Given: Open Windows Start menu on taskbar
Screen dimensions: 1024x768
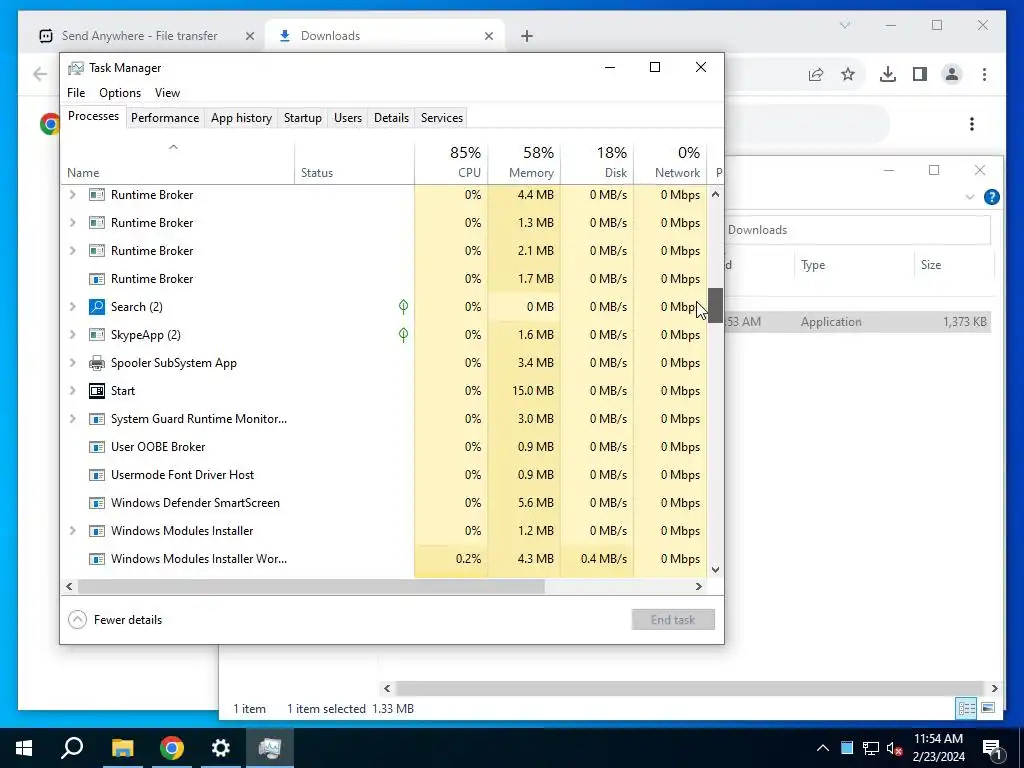Looking at the screenshot, I should point(24,748).
